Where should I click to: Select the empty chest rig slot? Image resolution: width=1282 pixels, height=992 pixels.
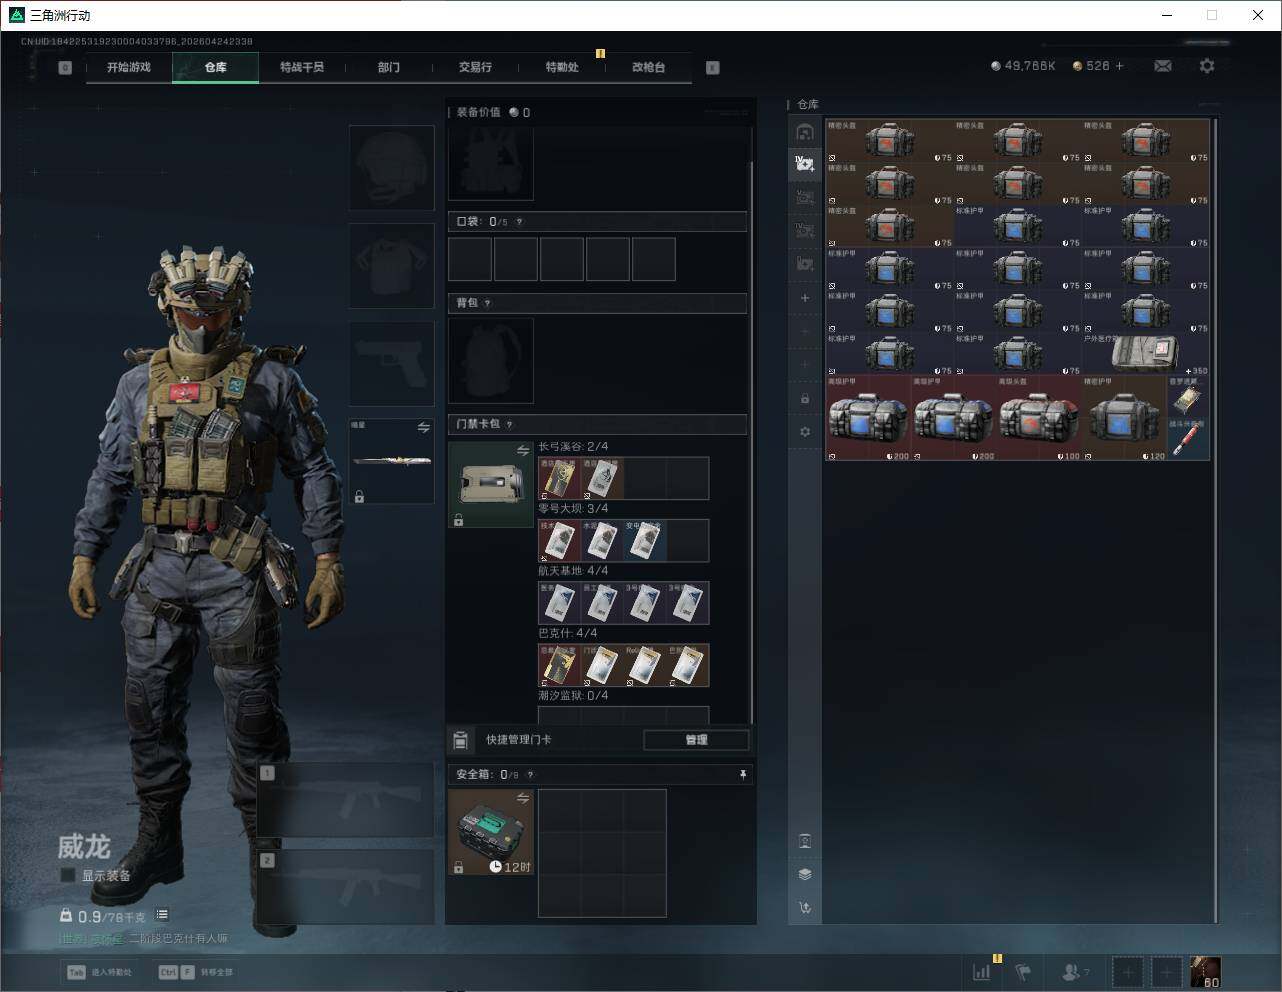point(491,163)
